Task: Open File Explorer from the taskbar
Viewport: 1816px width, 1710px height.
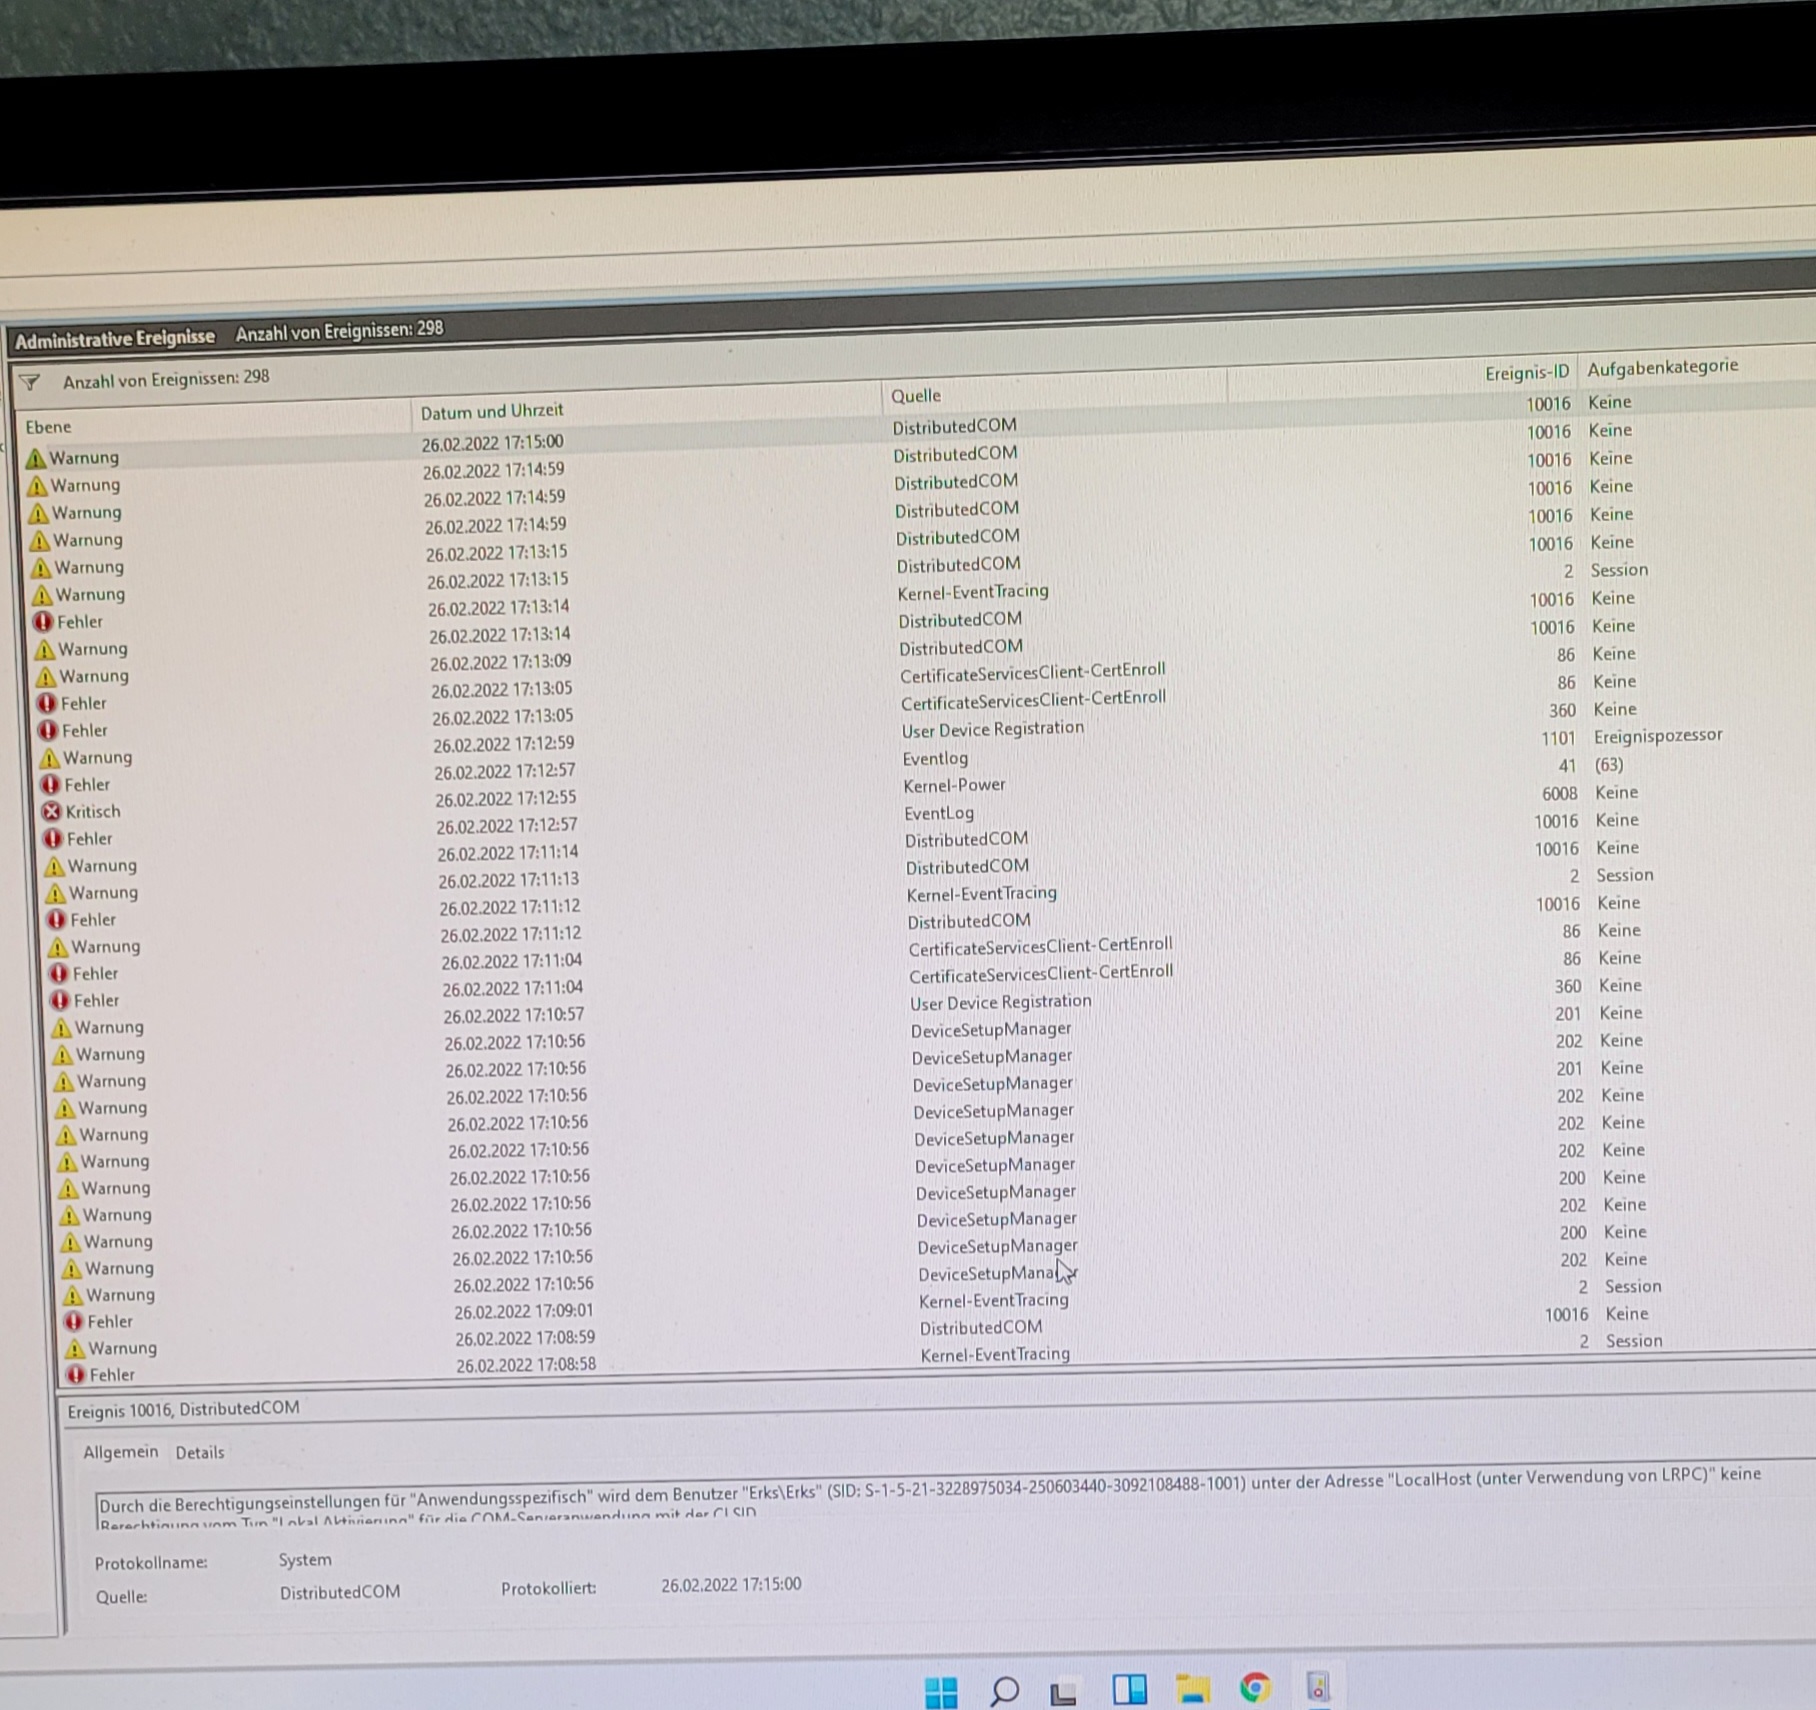Action: [1191, 1686]
